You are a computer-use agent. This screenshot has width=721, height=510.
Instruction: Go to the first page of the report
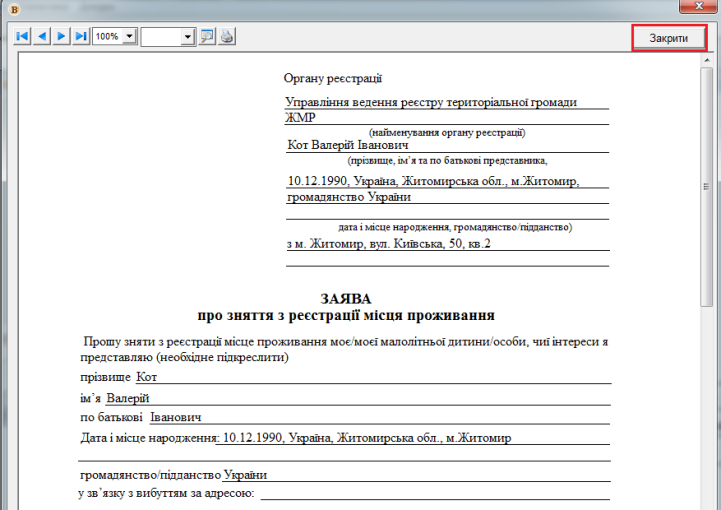pyautogui.click(x=22, y=36)
